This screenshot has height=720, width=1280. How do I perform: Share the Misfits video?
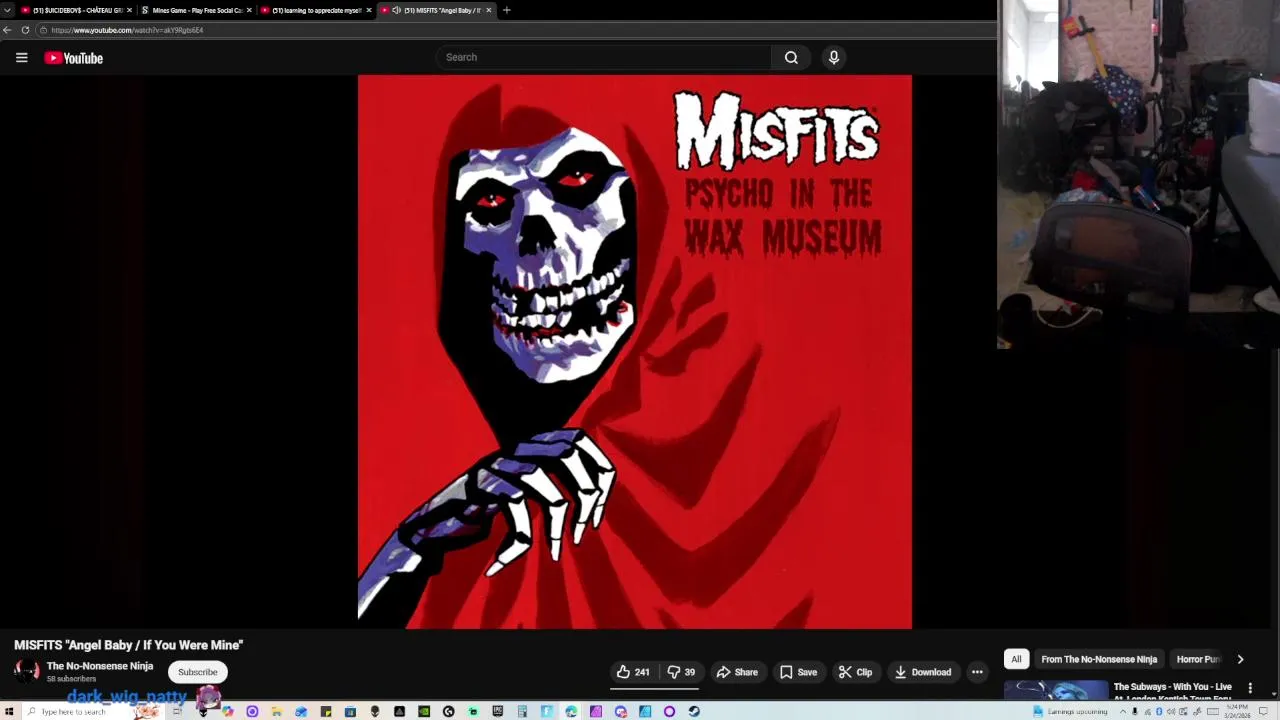737,672
